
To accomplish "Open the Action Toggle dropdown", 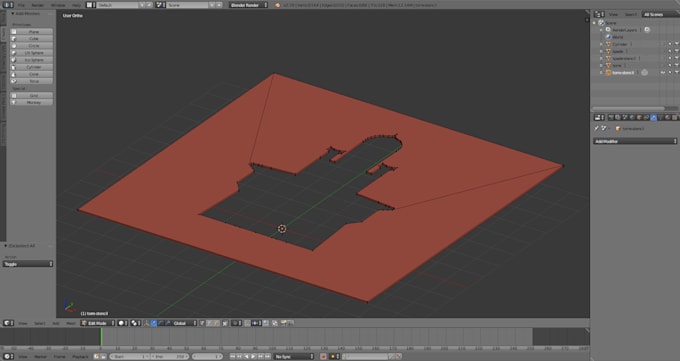I will [28, 264].
